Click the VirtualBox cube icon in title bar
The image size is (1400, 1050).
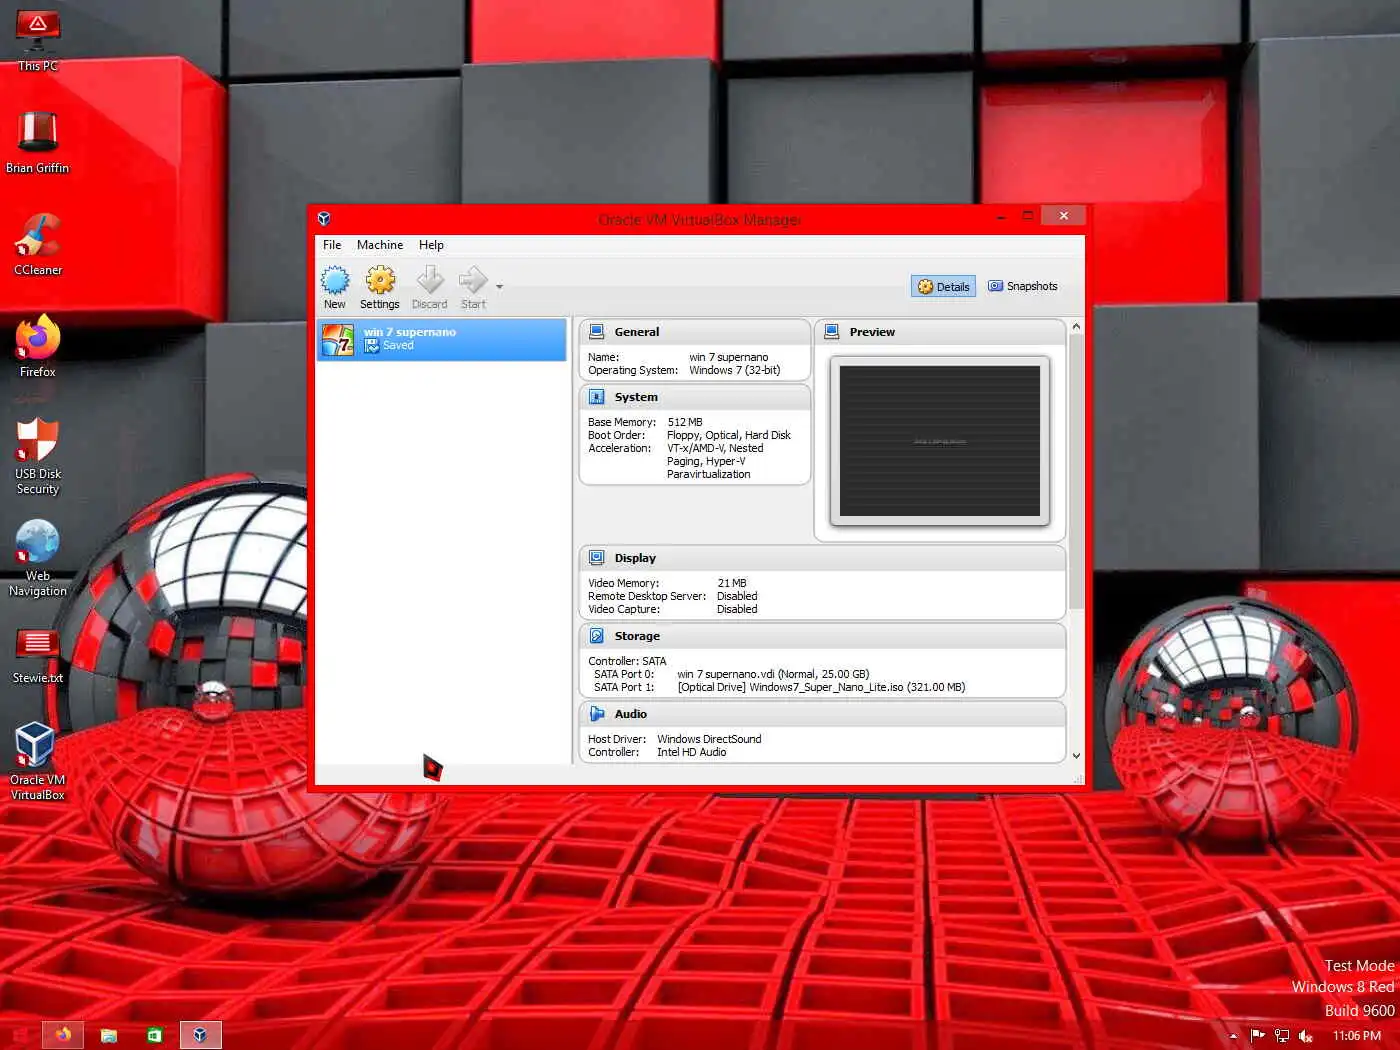click(324, 218)
